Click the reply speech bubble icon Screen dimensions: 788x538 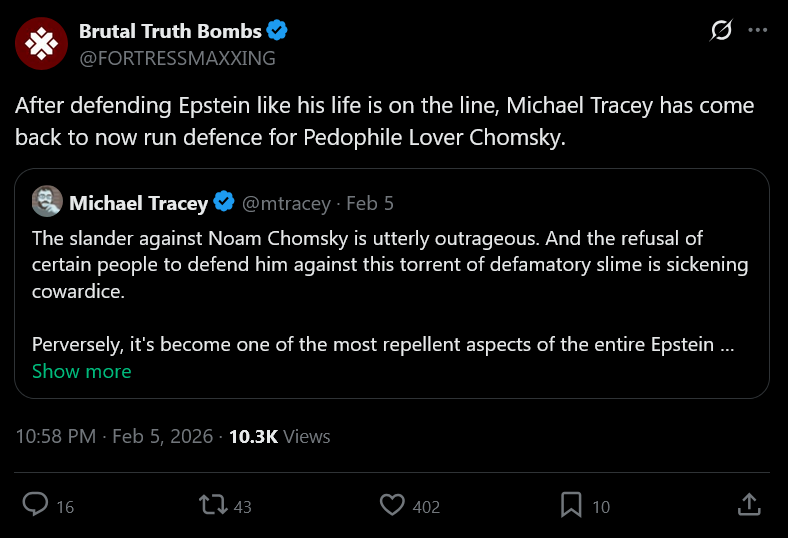pyautogui.click(x=36, y=505)
